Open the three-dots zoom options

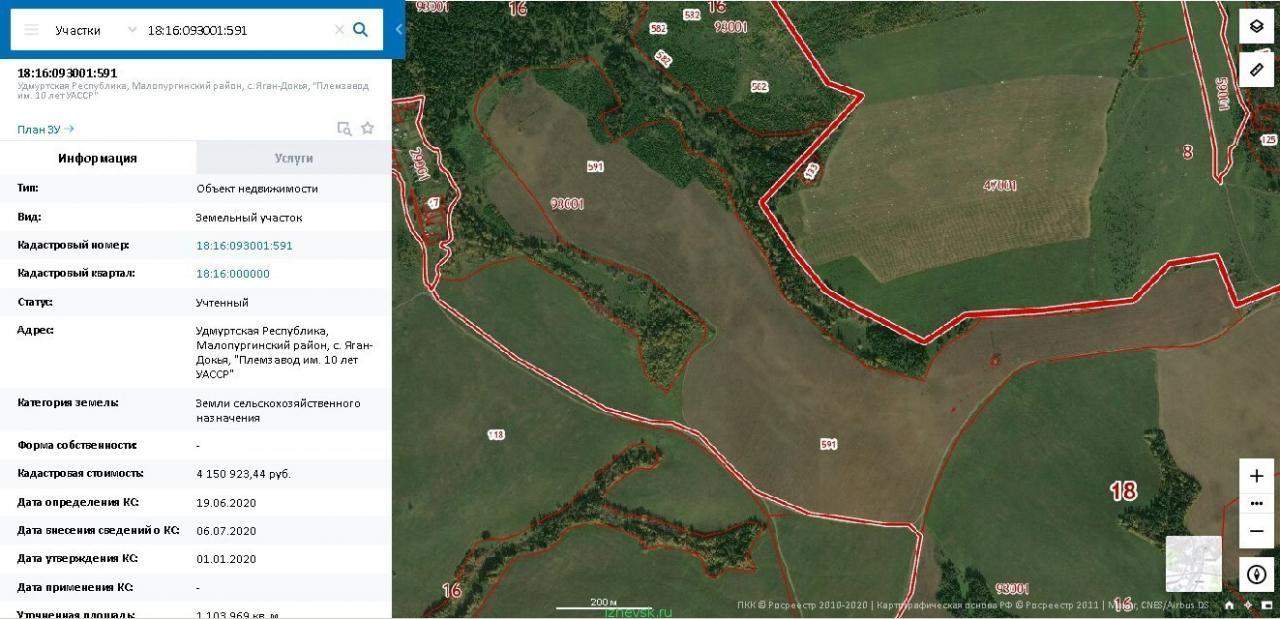click(1257, 503)
